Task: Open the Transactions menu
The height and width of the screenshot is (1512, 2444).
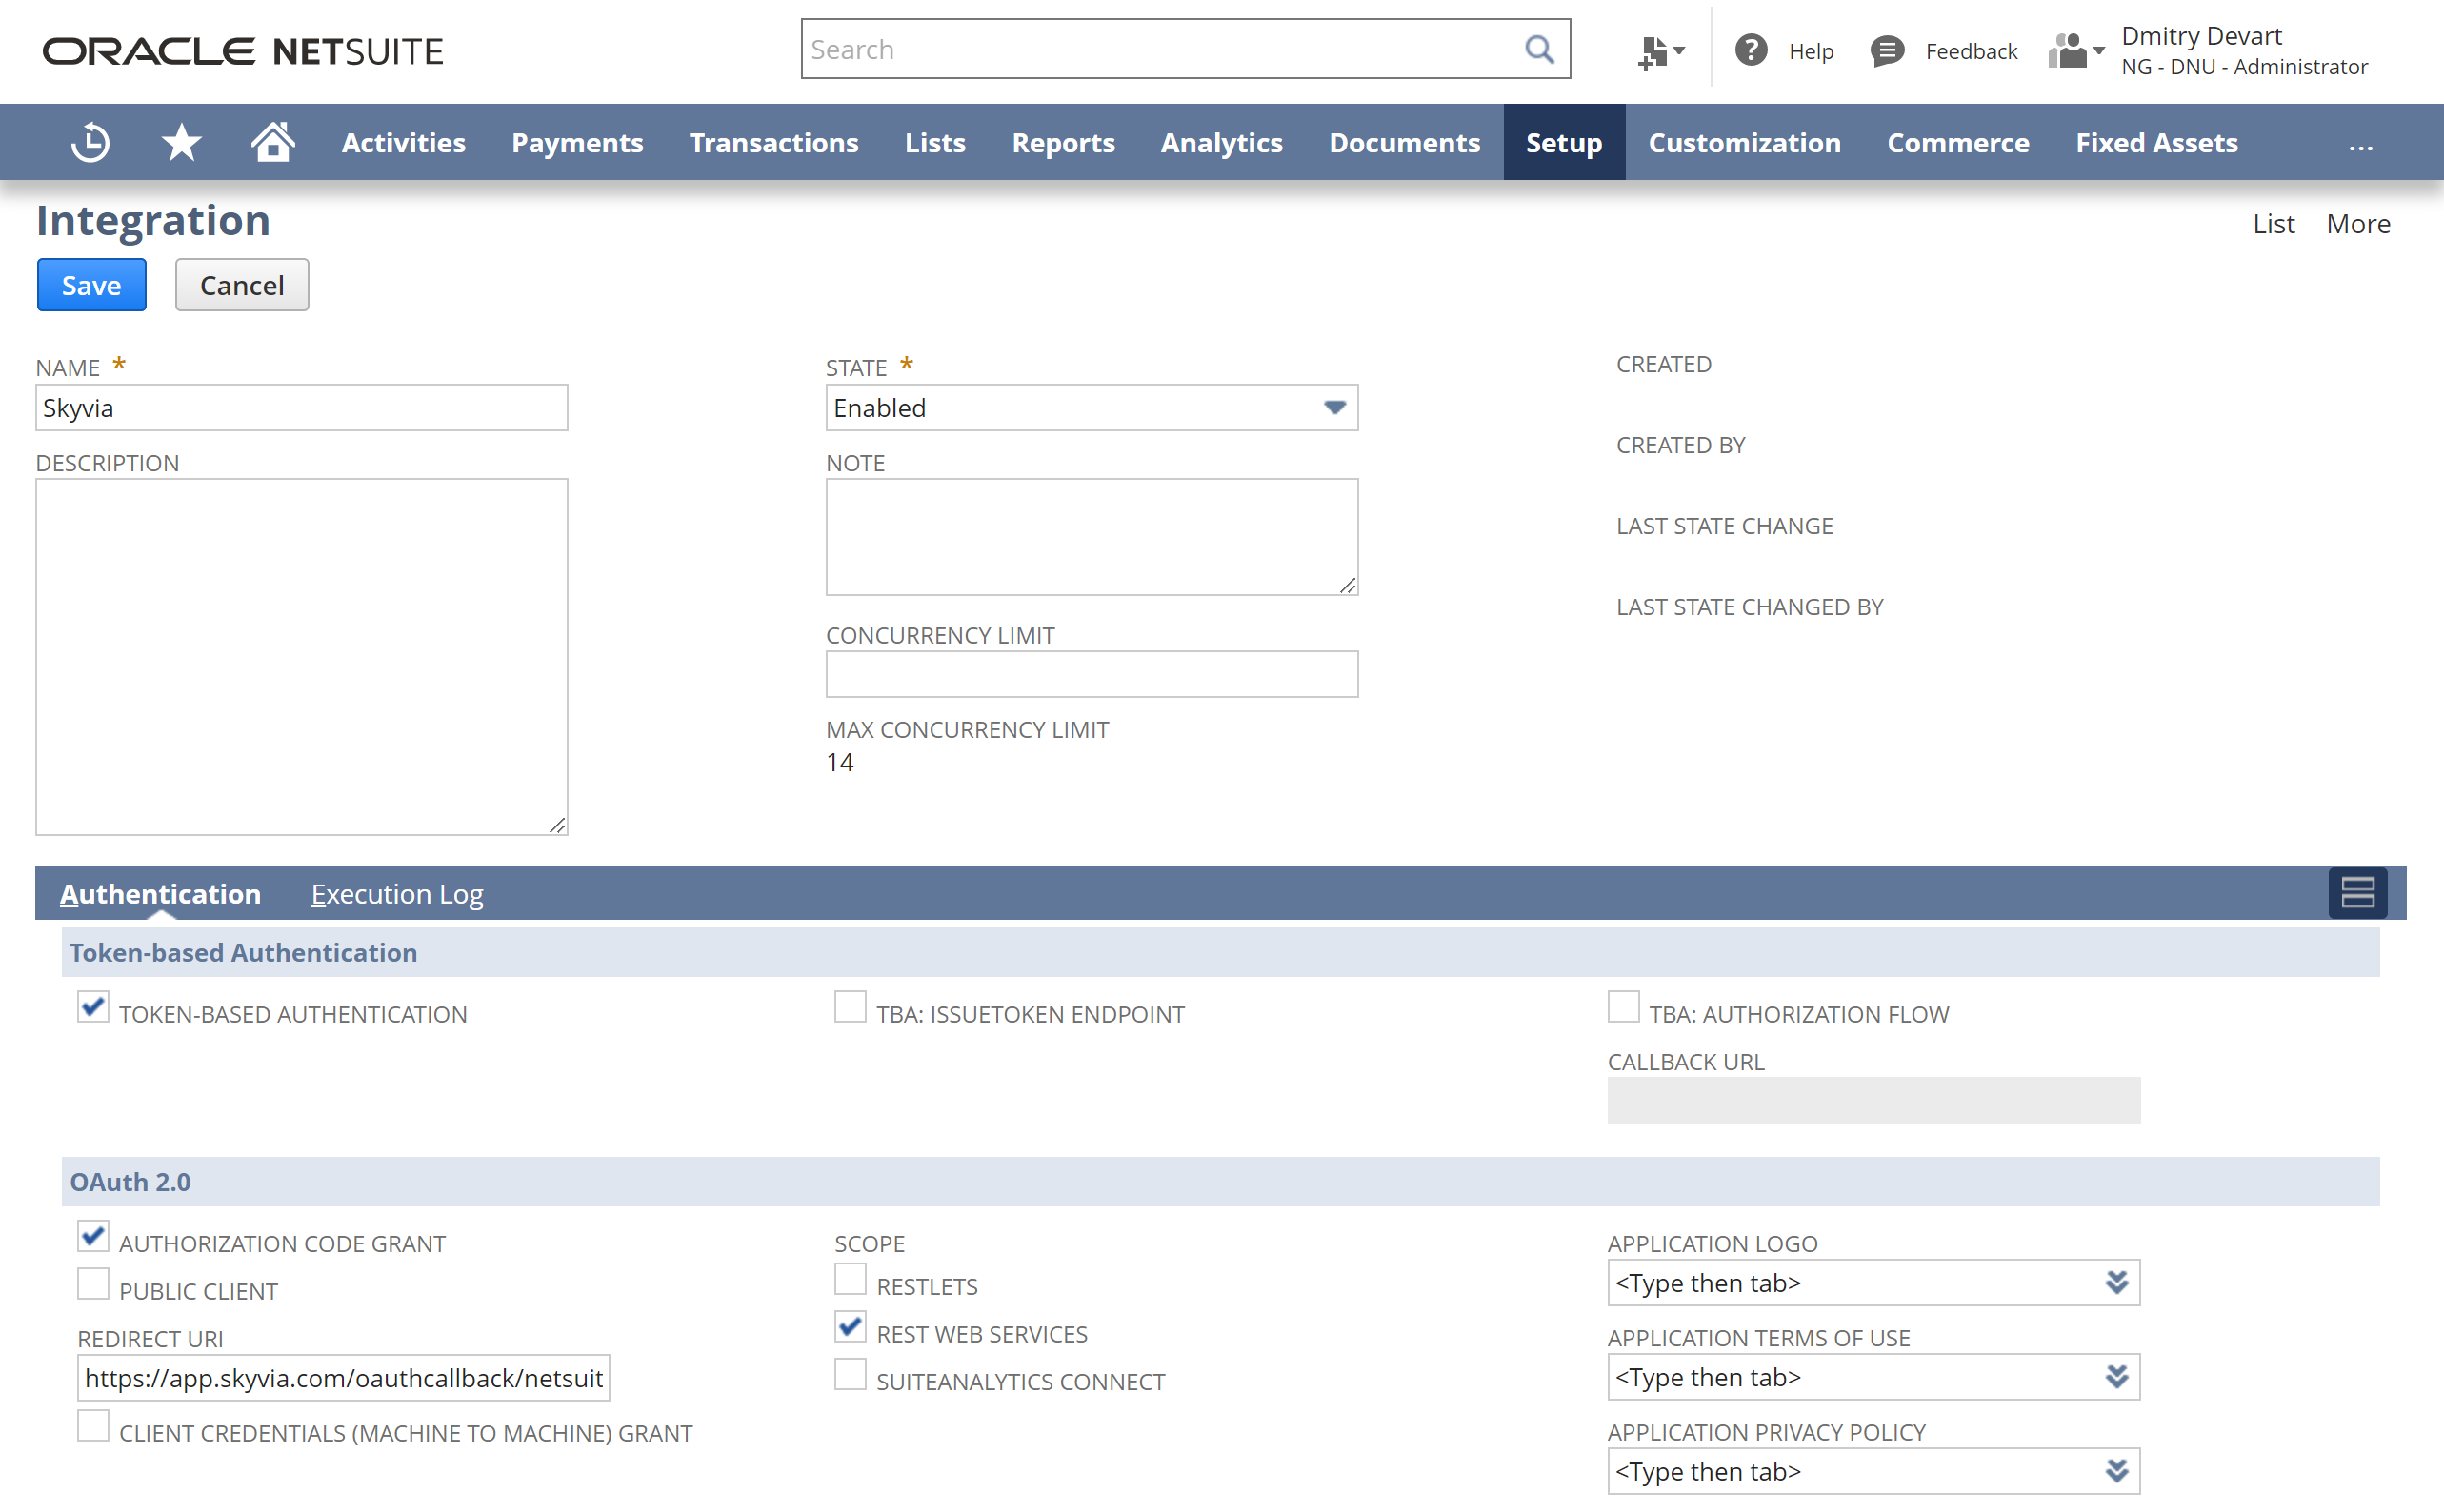Action: 773,142
